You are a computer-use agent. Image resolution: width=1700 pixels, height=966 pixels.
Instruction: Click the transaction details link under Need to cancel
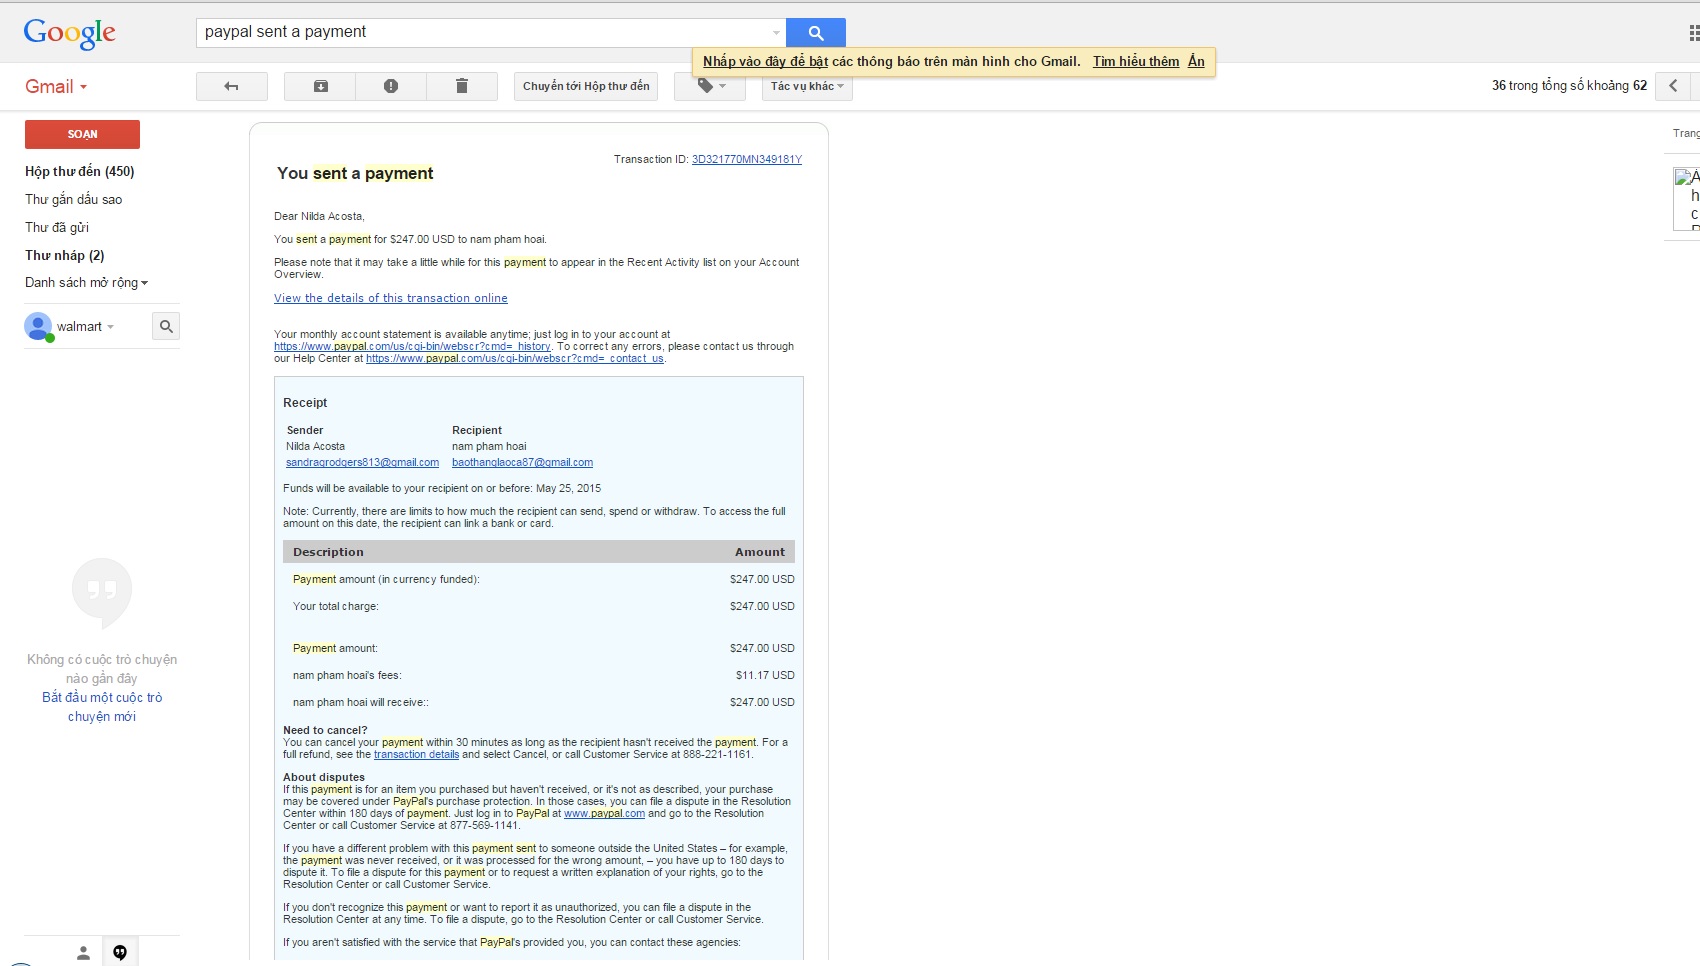tap(416, 755)
